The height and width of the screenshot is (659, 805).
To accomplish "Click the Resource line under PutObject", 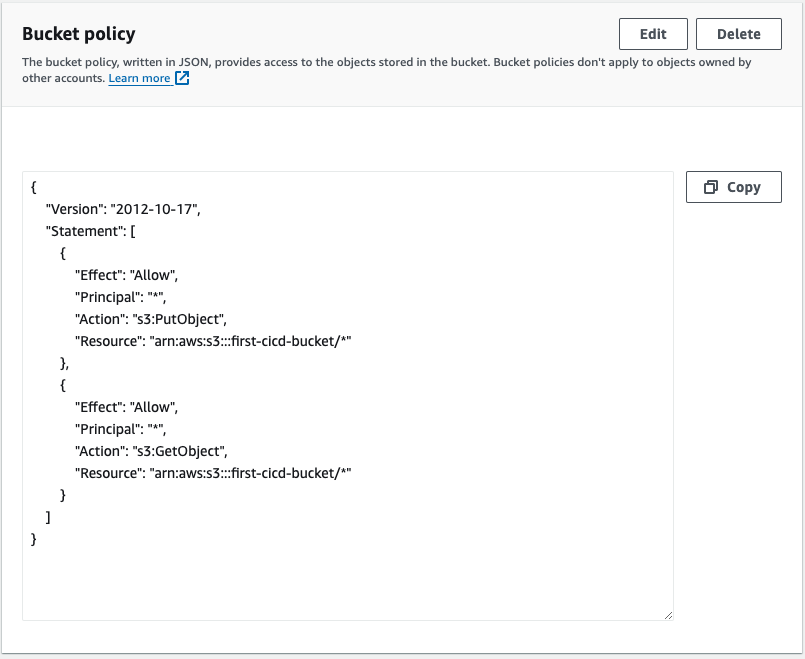I will point(213,341).
